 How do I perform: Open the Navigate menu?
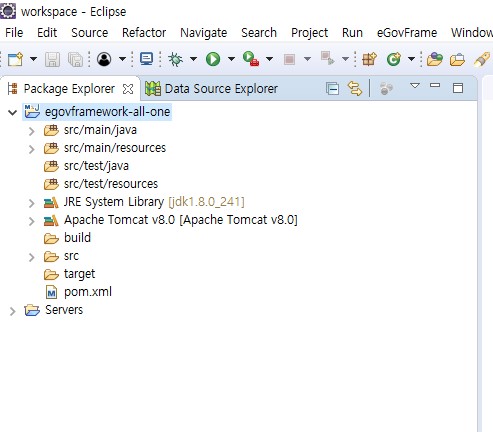tap(204, 33)
